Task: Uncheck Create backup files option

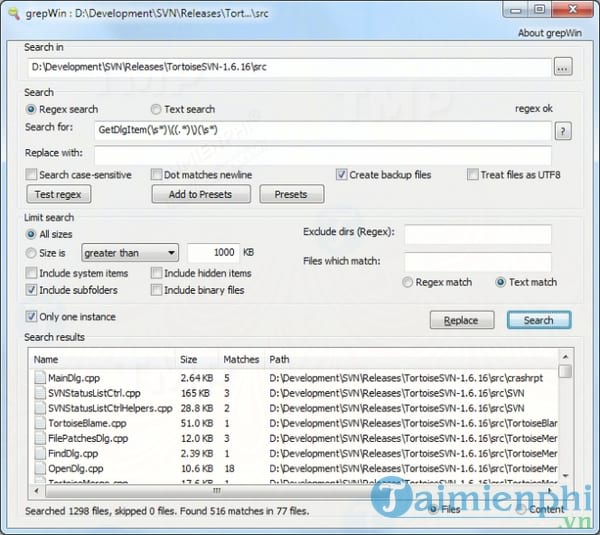Action: [x=341, y=175]
